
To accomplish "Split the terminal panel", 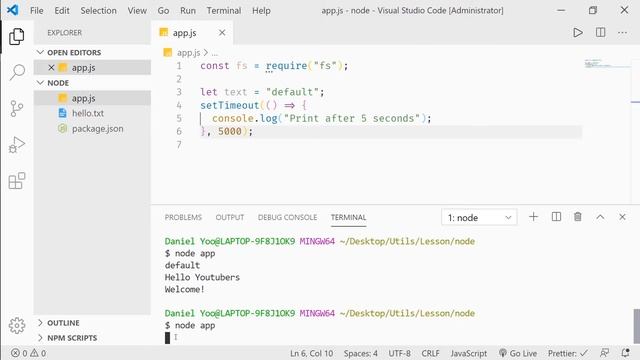I will (556, 217).
